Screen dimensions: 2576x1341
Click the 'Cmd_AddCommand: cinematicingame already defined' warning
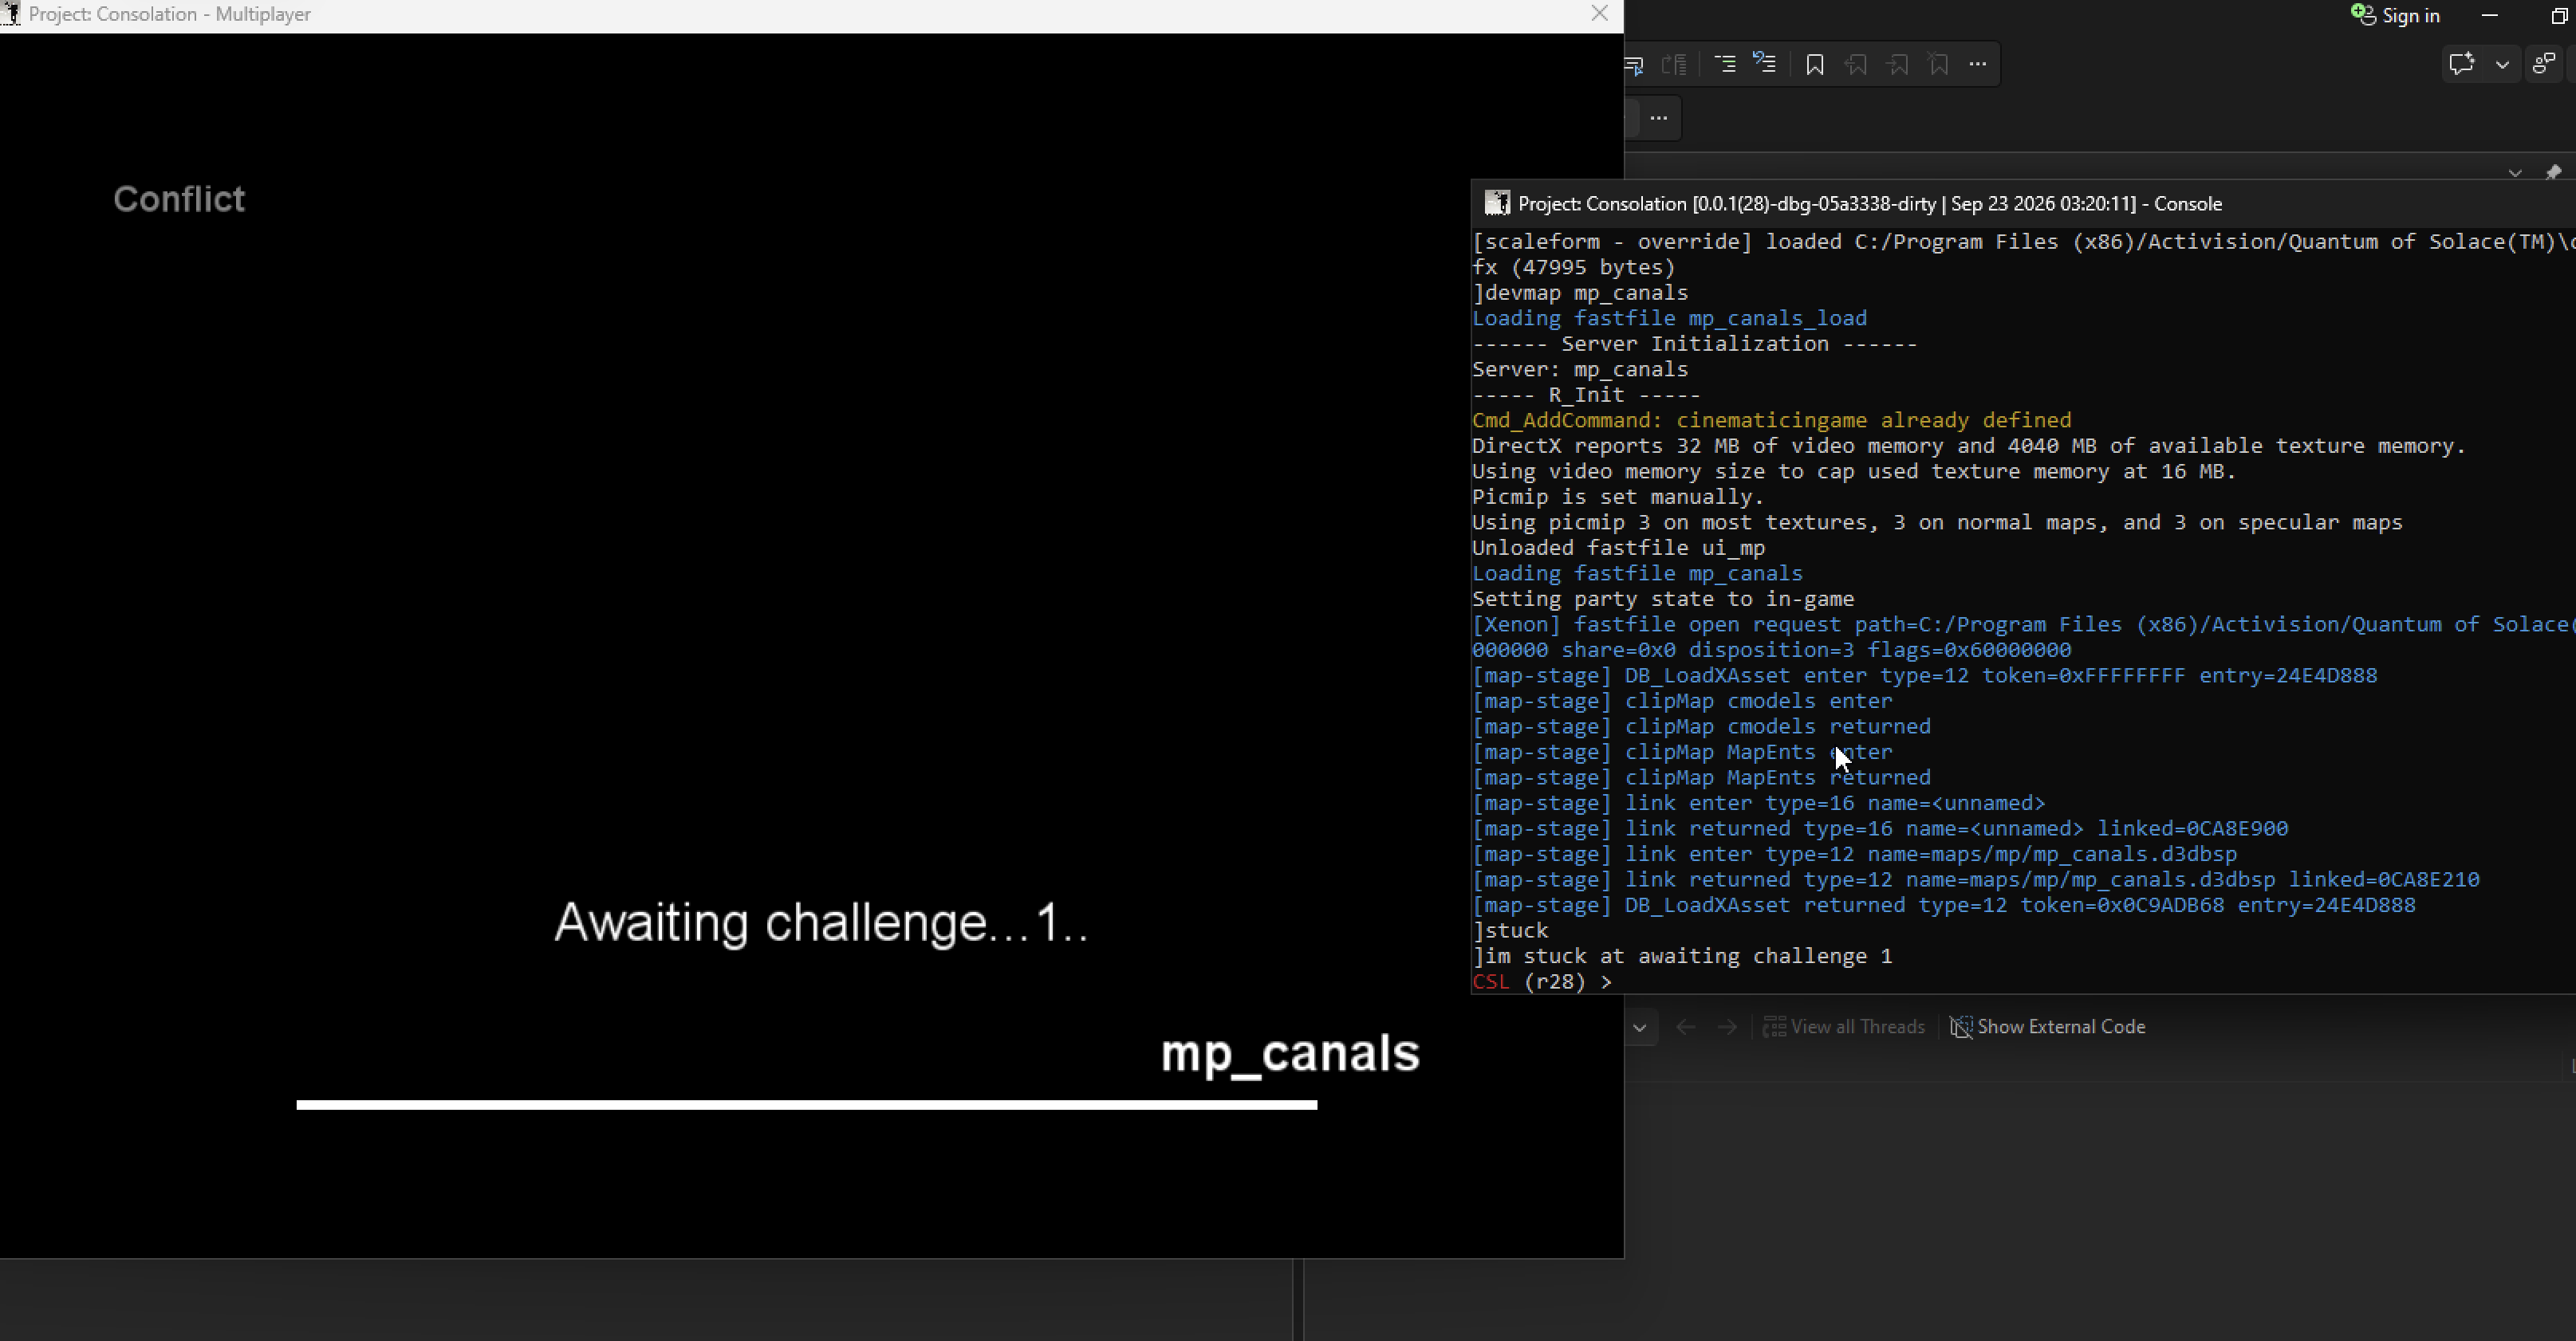[x=1771, y=420]
